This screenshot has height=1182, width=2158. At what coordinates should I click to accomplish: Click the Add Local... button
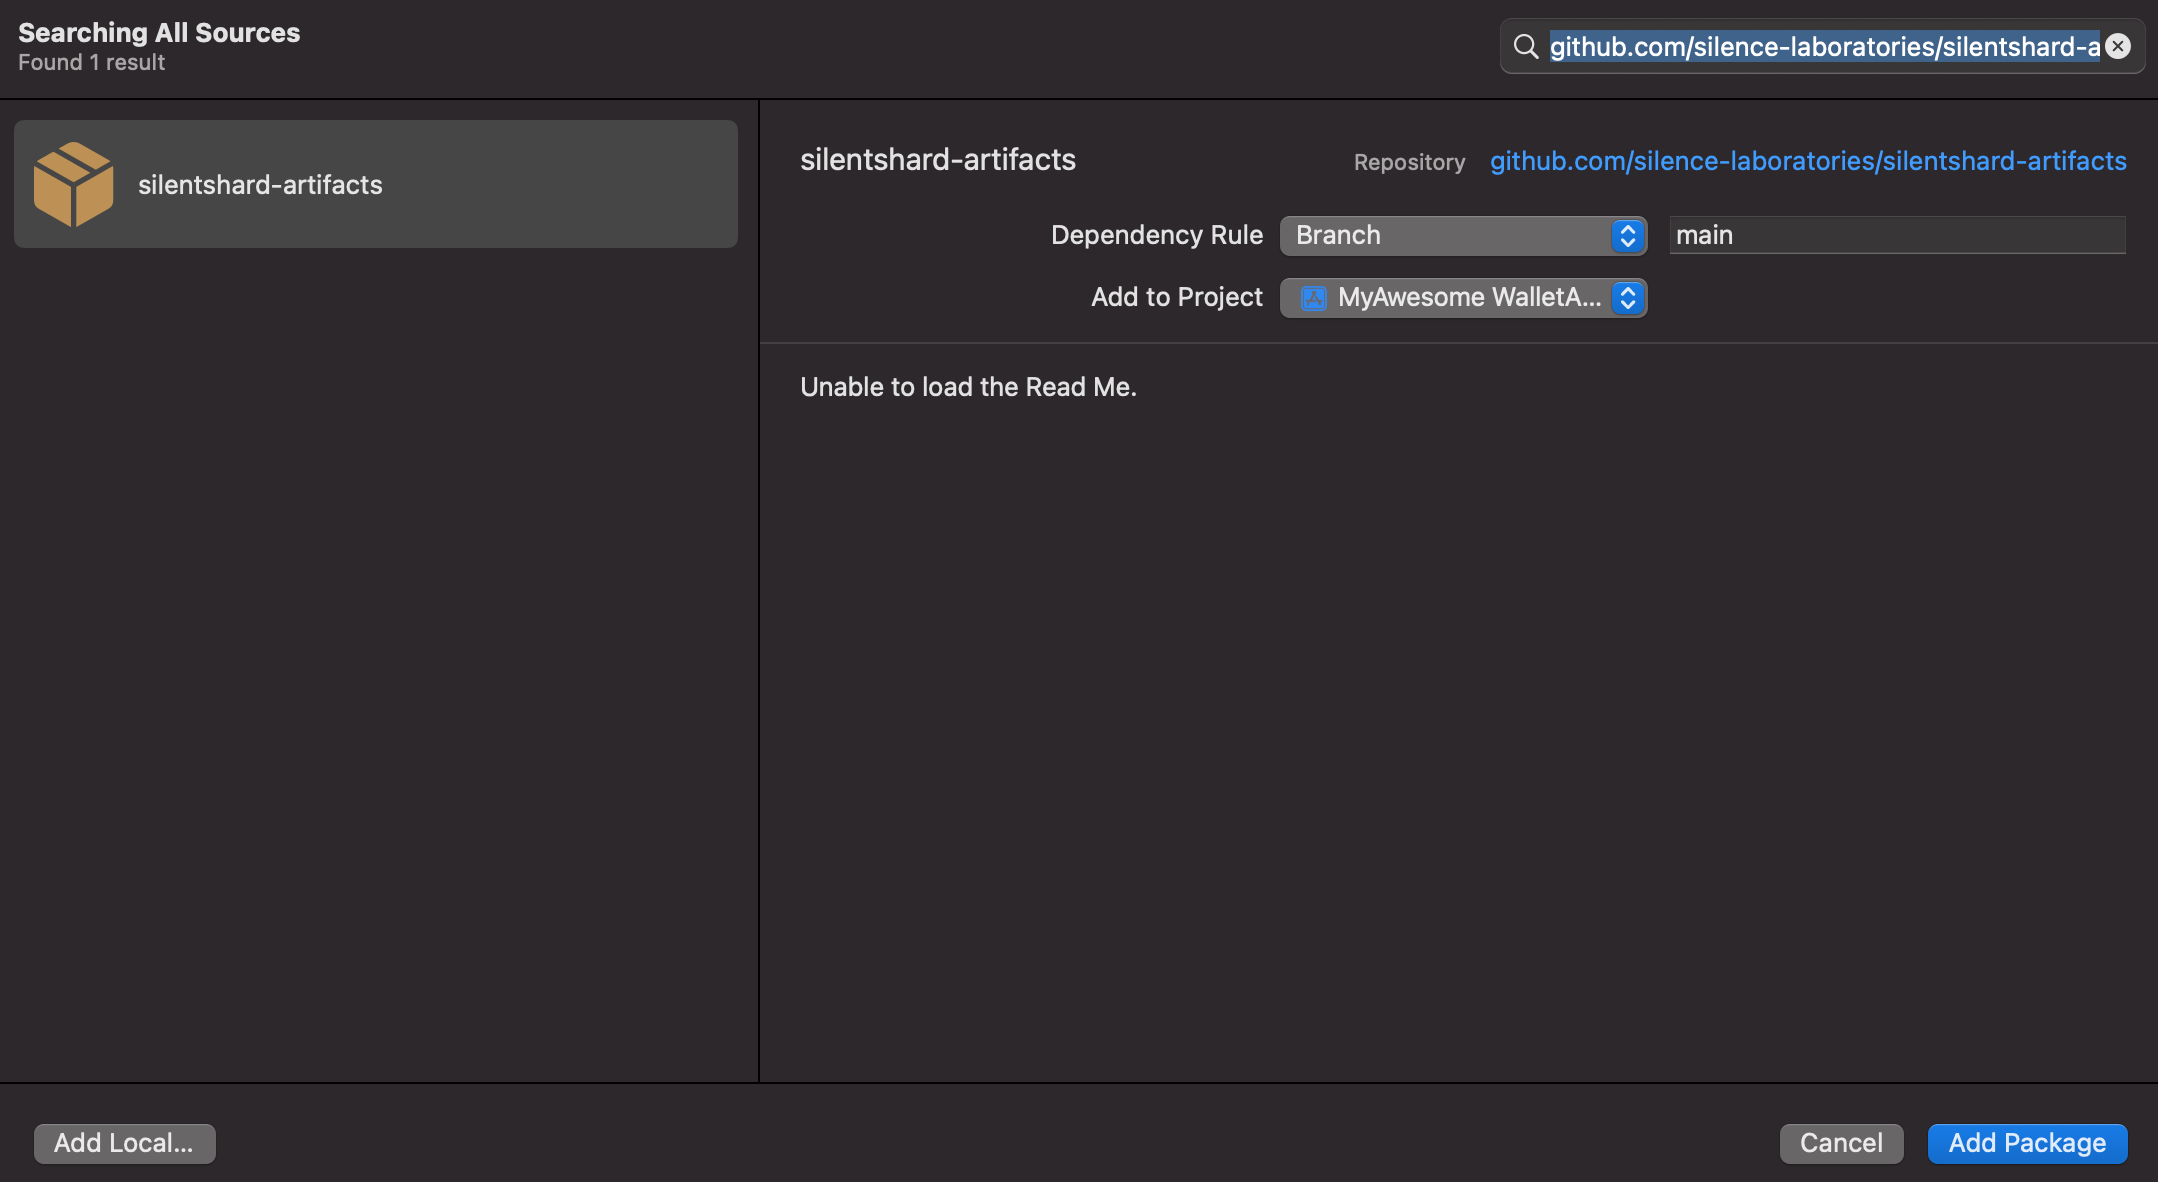coord(124,1143)
